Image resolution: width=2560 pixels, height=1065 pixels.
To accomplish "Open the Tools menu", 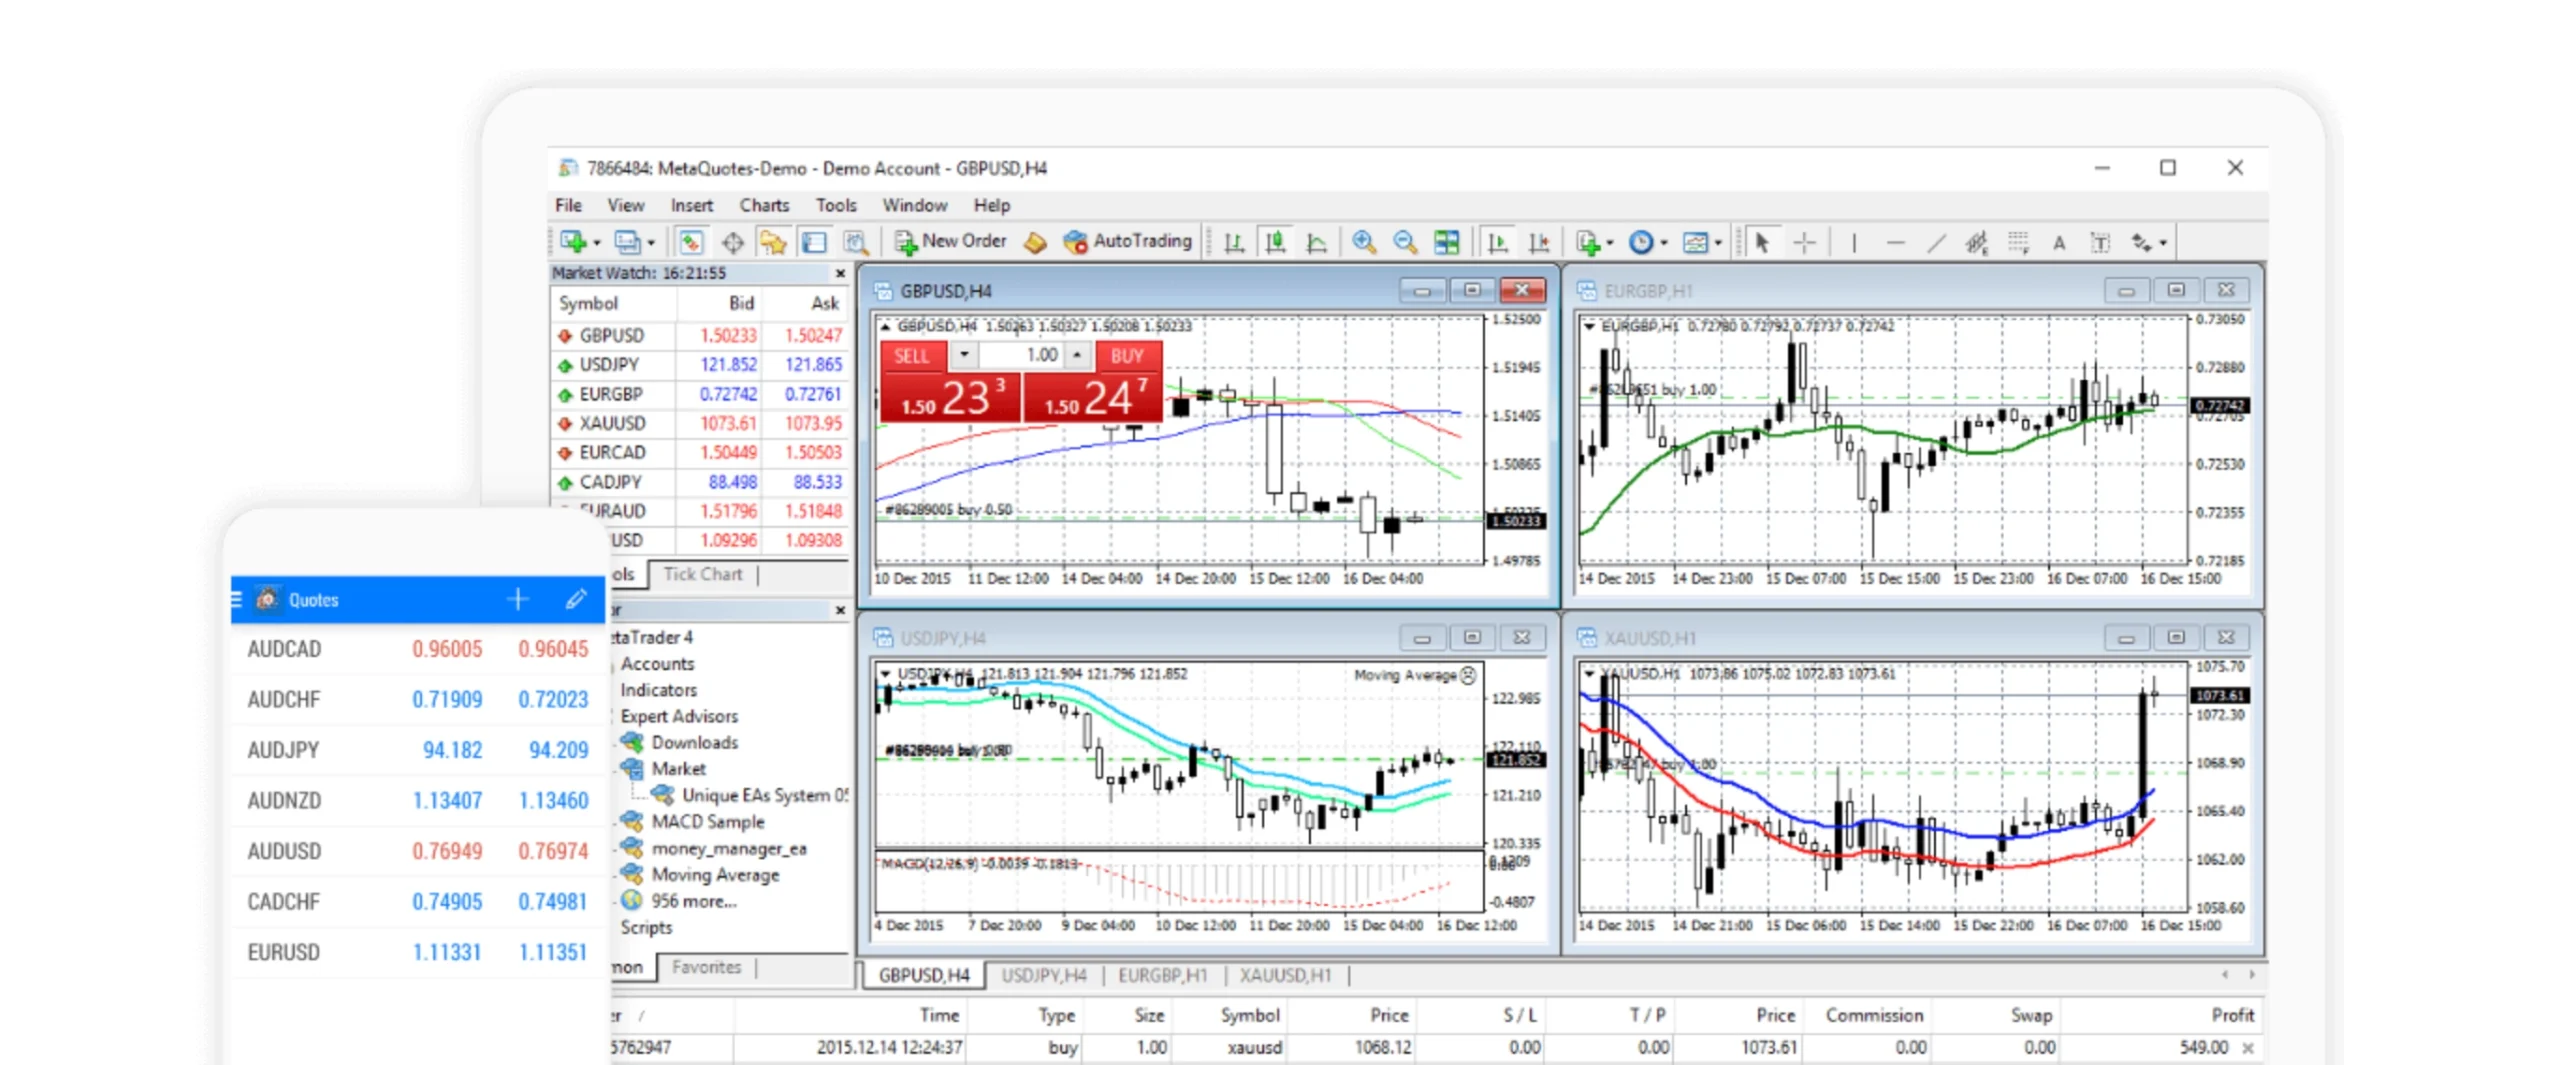I will pos(836,205).
